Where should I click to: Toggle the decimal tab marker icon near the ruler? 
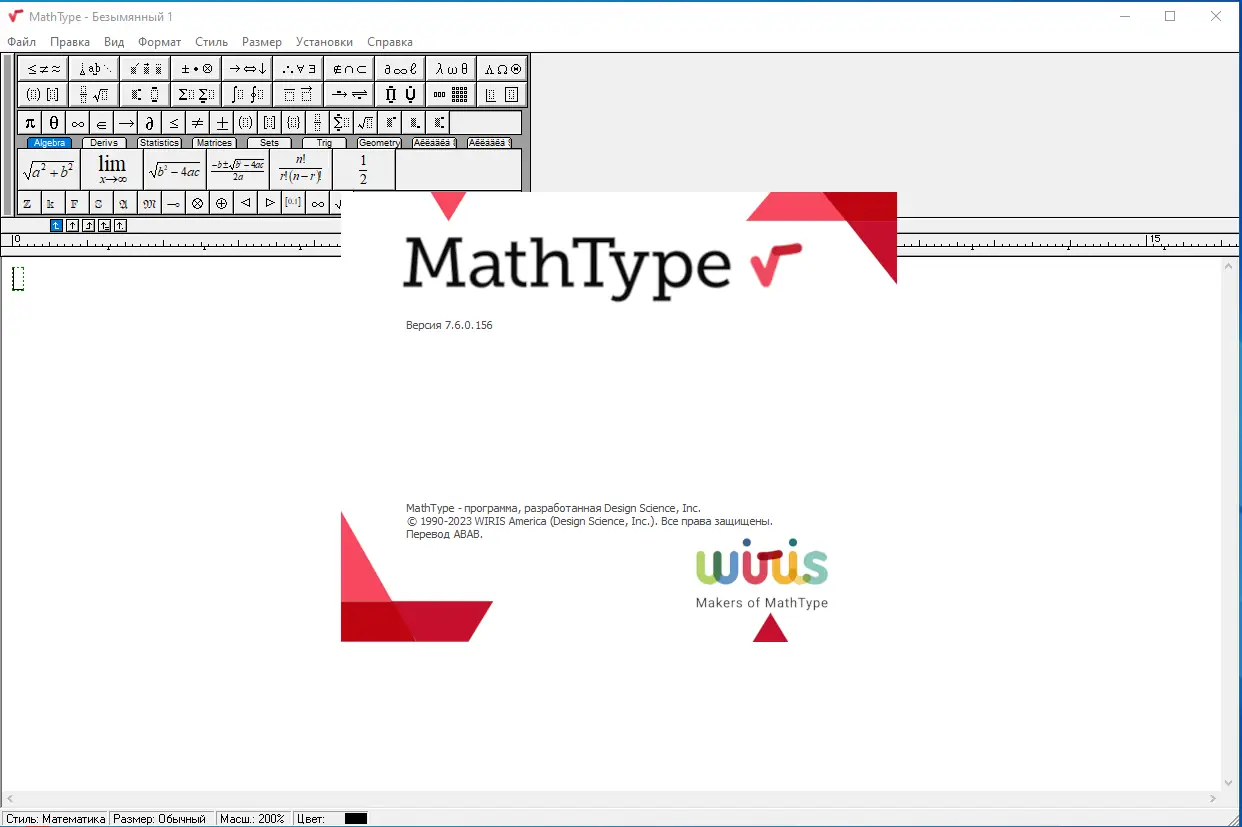click(120, 225)
